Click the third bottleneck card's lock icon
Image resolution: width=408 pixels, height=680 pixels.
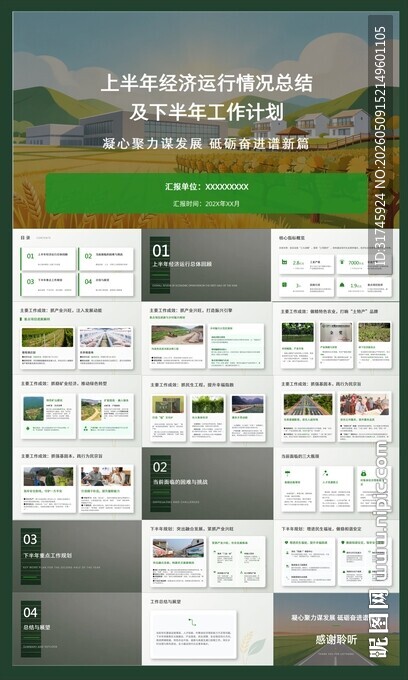coord(363,473)
